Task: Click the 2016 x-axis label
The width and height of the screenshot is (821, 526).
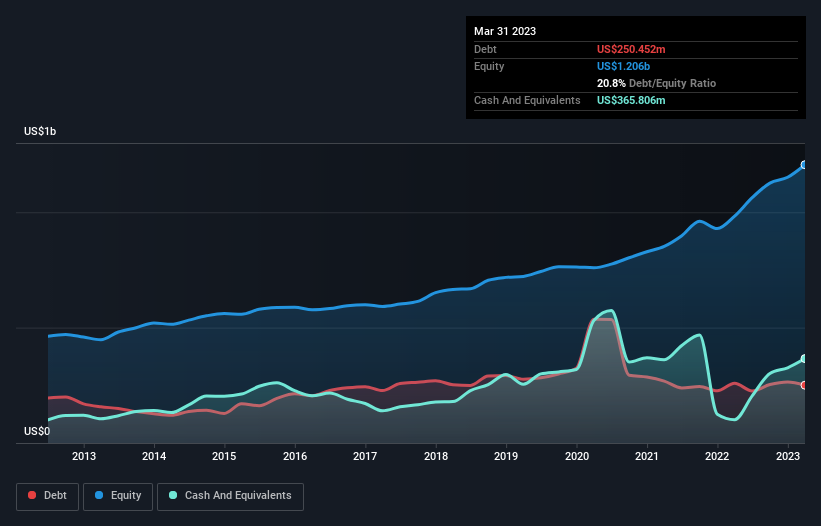Action: pos(295,456)
